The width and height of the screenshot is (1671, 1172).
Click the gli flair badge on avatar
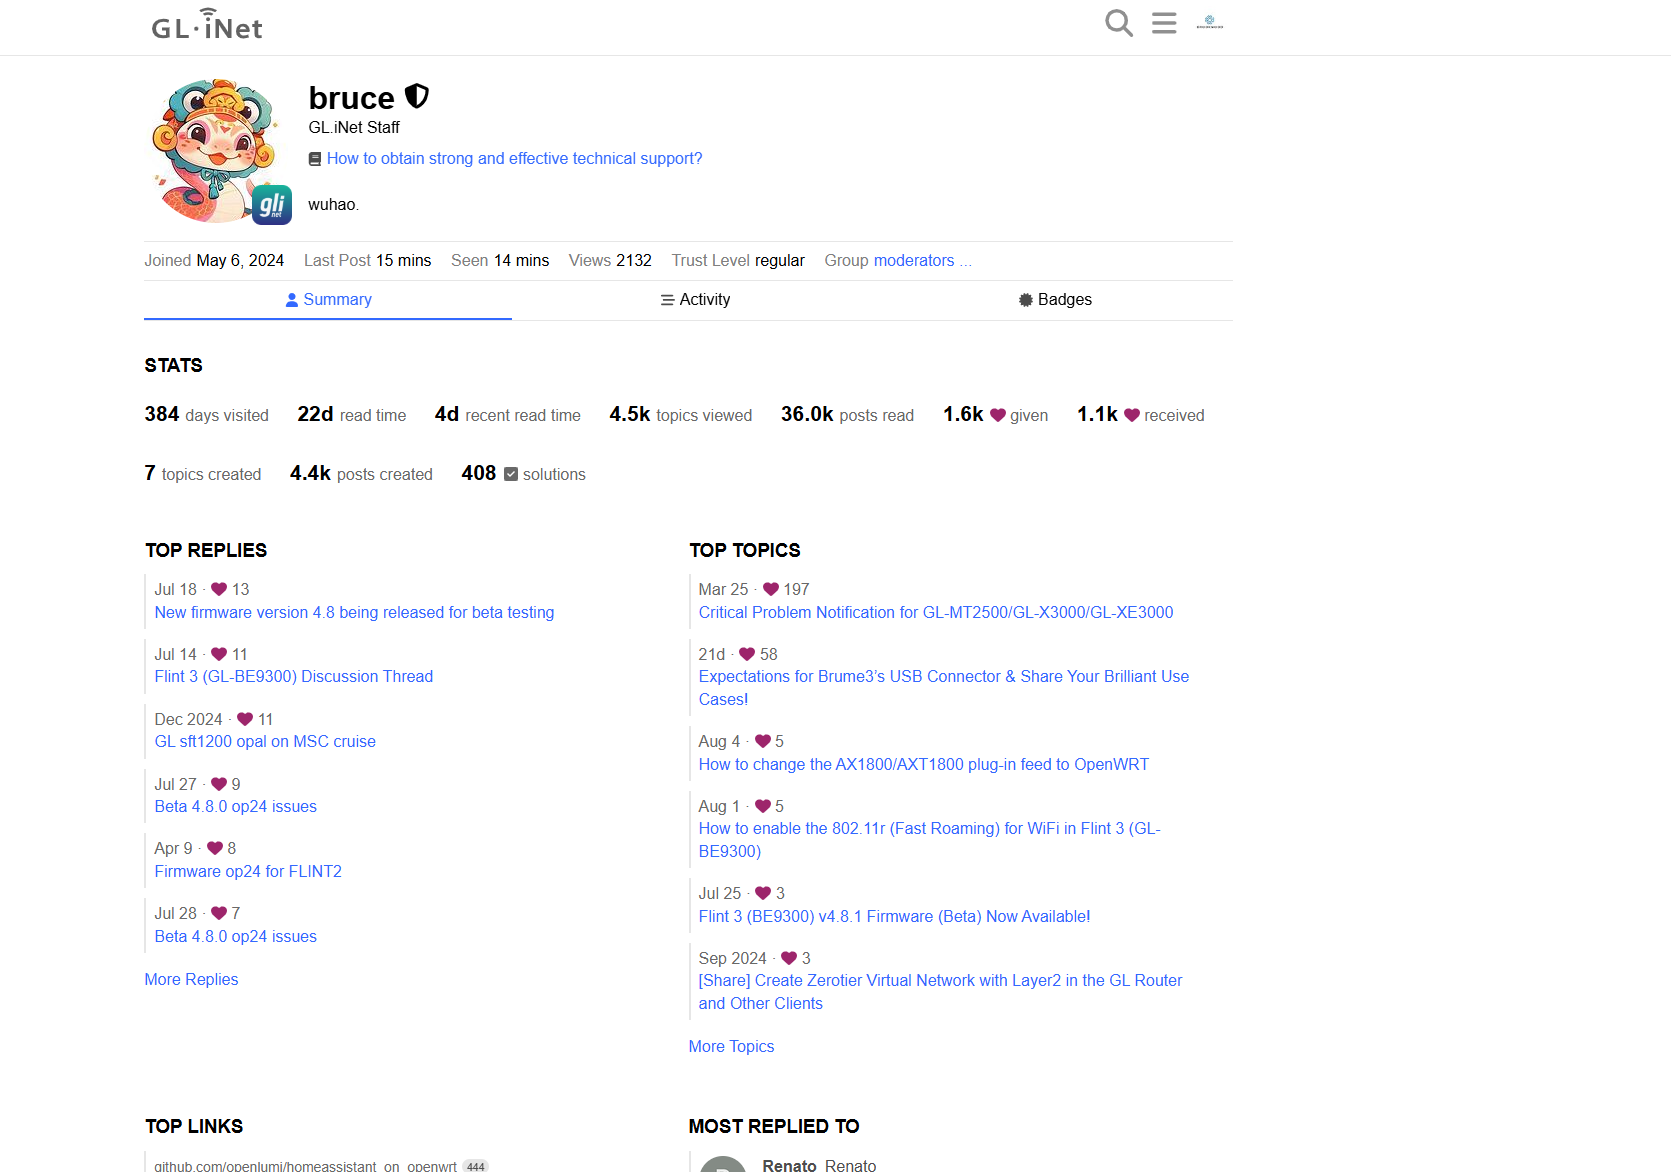271,205
